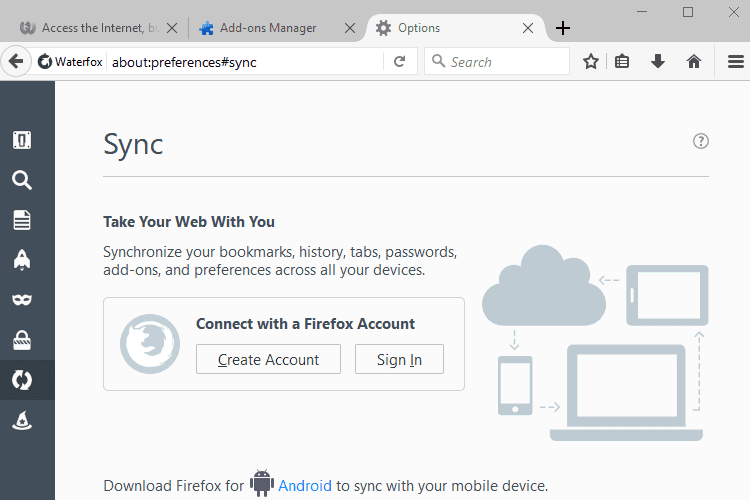Click the Sync help question mark icon

tap(701, 141)
